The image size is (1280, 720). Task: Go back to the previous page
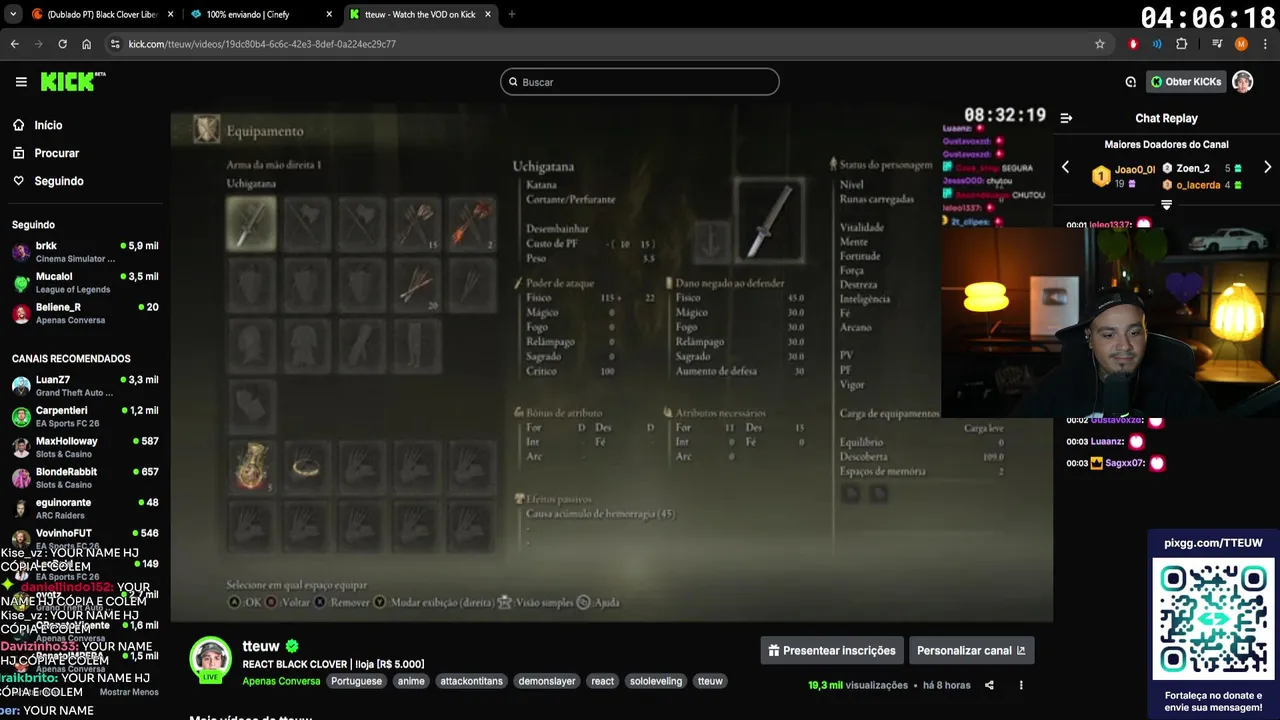(14, 44)
